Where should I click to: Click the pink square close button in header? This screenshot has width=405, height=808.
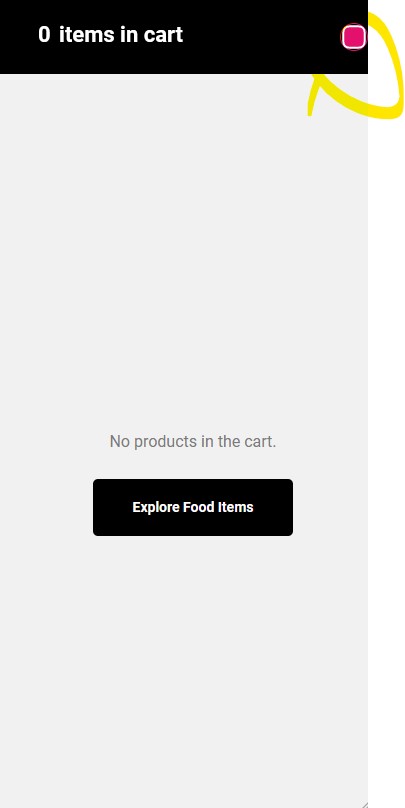pos(353,37)
